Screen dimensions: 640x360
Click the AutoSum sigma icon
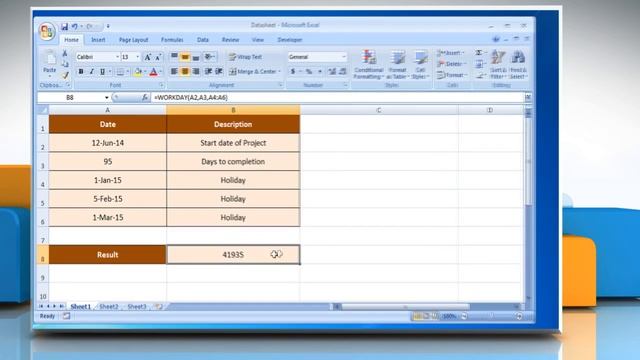point(479,53)
